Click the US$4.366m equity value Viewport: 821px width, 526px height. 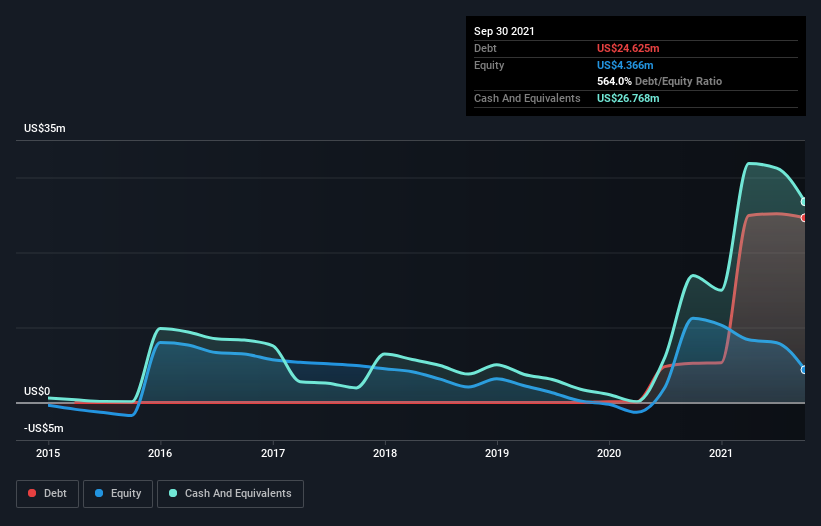pyautogui.click(x=625, y=65)
